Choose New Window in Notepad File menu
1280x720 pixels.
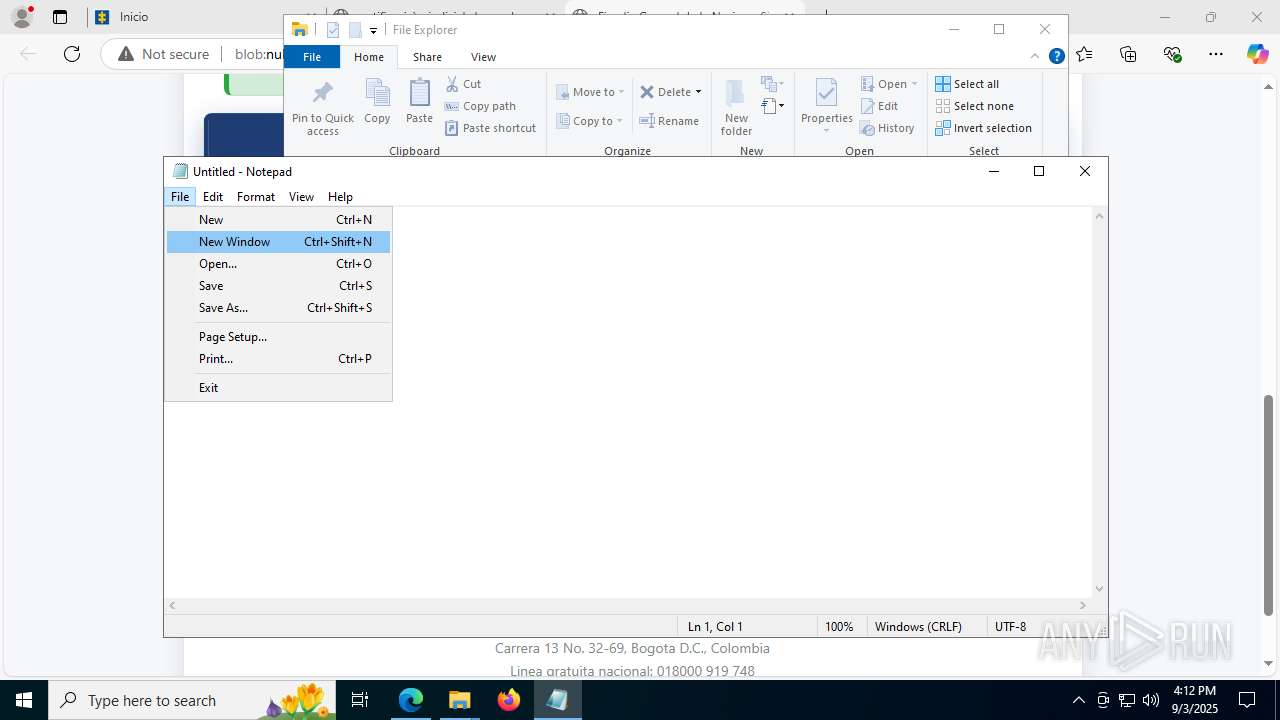click(x=278, y=242)
